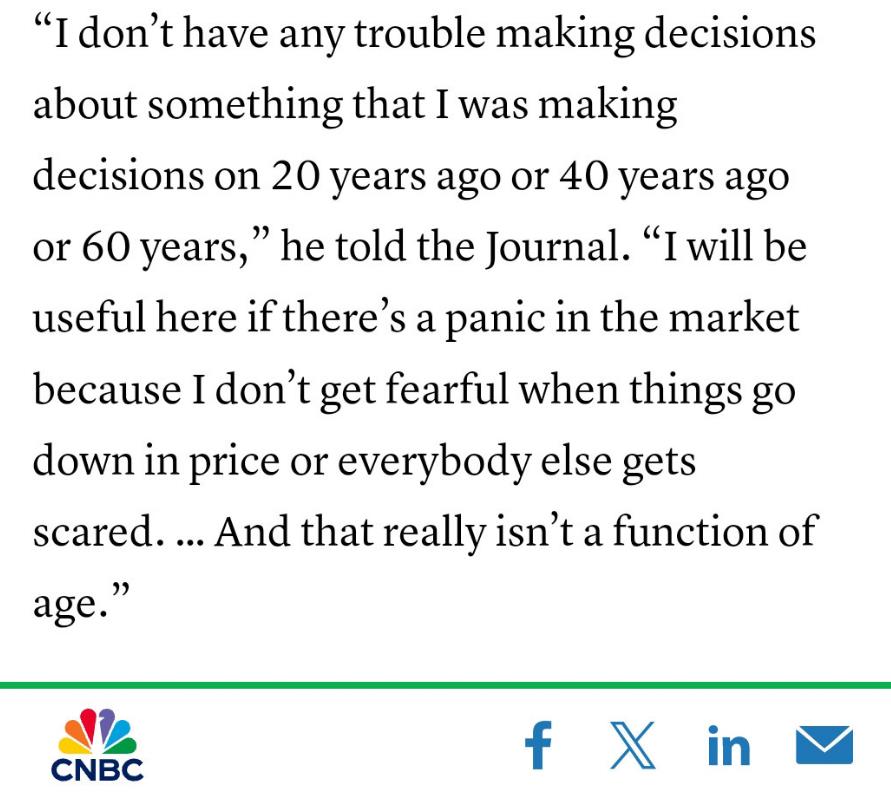Share article via Facebook icon
Viewport: 891px width, 798px height.
pos(538,745)
